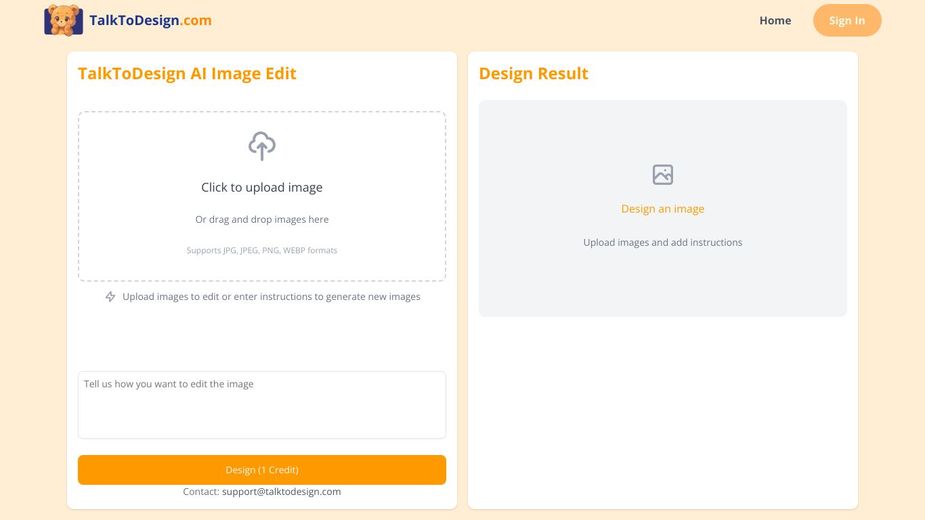Open the TalkToDesign.com brand name link
This screenshot has width=925, height=520.
[x=150, y=20]
